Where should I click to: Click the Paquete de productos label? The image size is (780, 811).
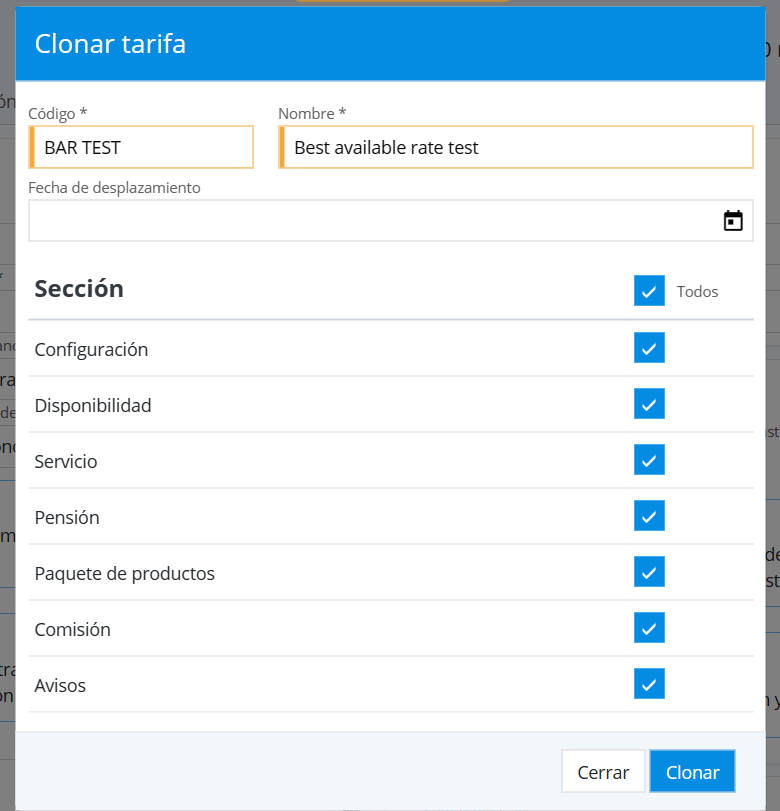[x=124, y=574]
